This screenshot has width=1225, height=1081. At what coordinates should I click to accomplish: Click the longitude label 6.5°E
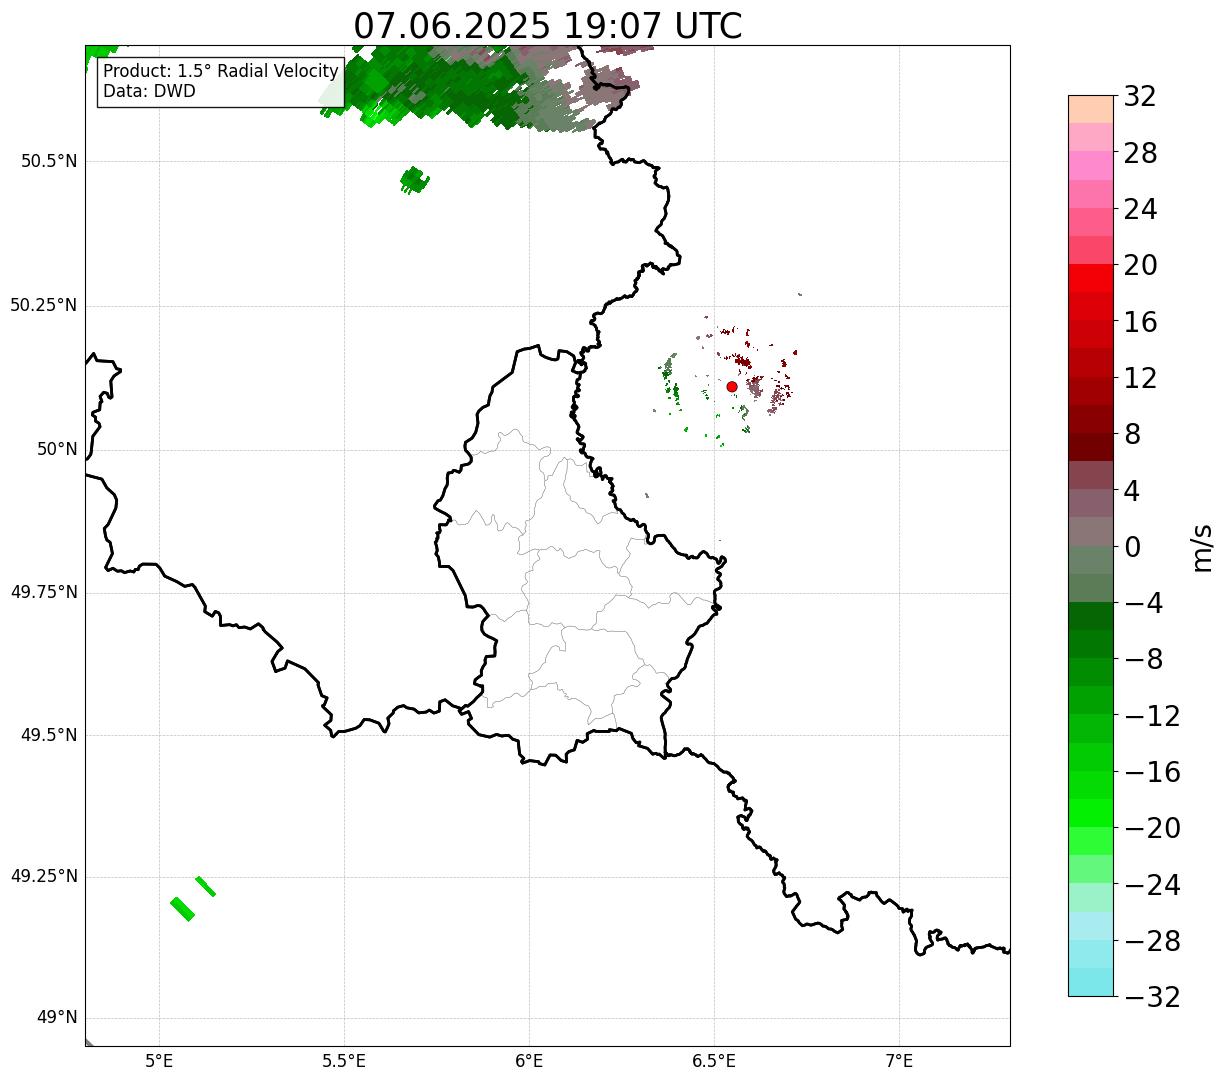point(714,1061)
